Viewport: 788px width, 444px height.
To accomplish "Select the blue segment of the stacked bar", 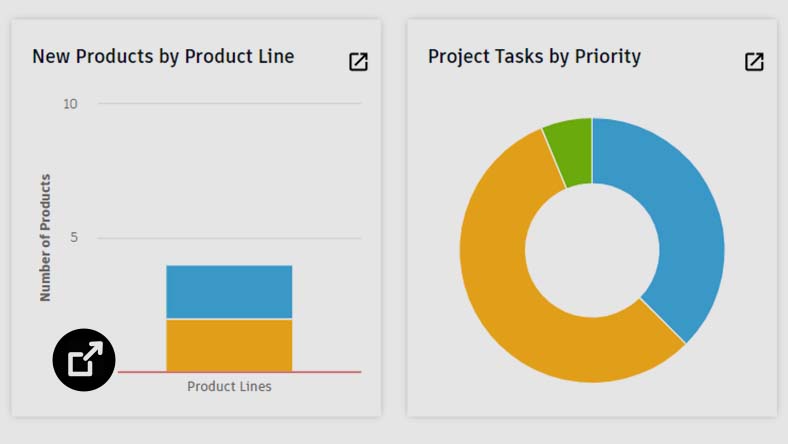I will coord(229,292).
